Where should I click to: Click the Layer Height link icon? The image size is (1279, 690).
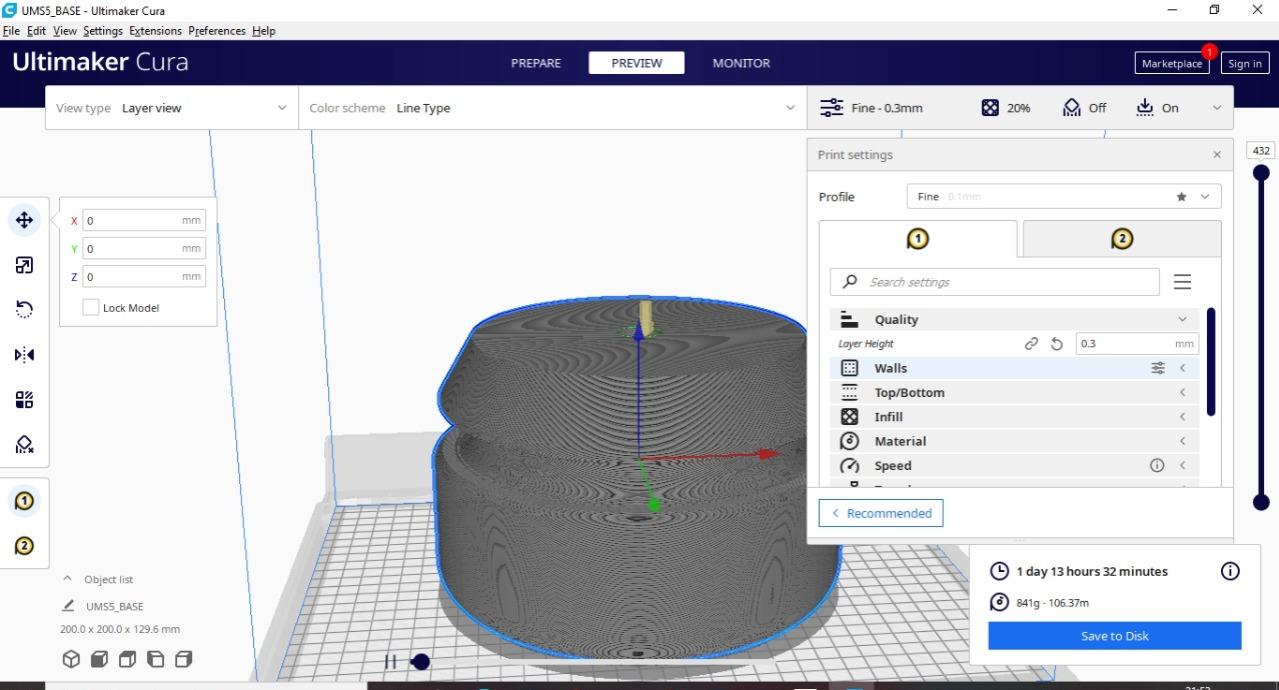click(1031, 344)
